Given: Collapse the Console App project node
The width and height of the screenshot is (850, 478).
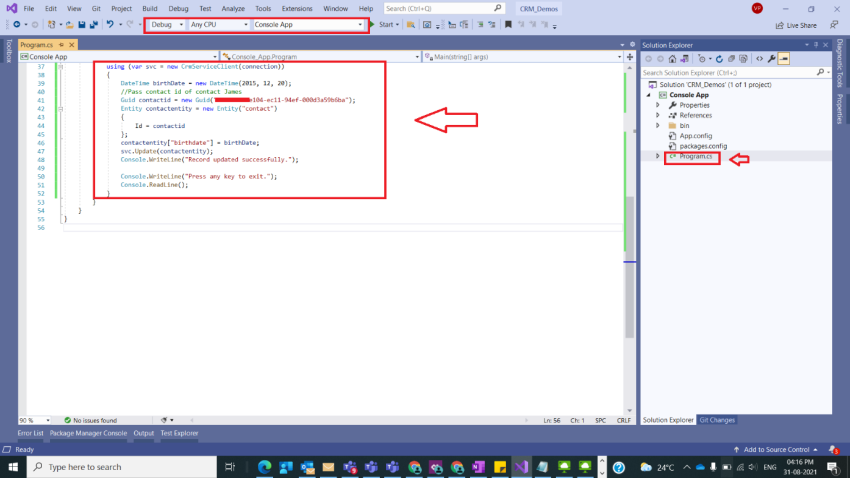Looking at the screenshot, I should pos(649,95).
